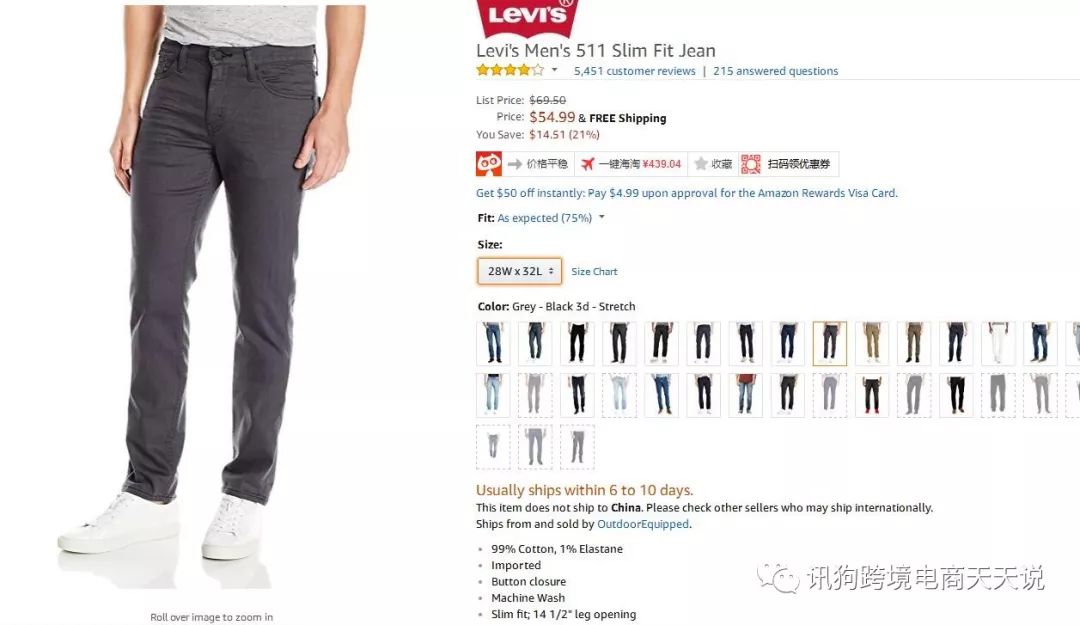Viewport: 1080px width, 625px height.
Task: Click the OutdoorEquipped seller link
Action: click(643, 524)
